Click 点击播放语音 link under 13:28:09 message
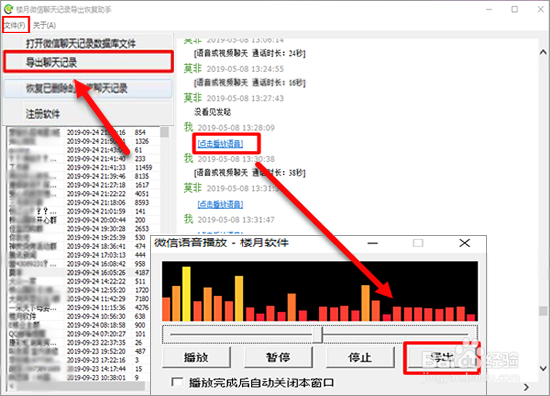The width and height of the screenshot is (550, 396). point(220,143)
